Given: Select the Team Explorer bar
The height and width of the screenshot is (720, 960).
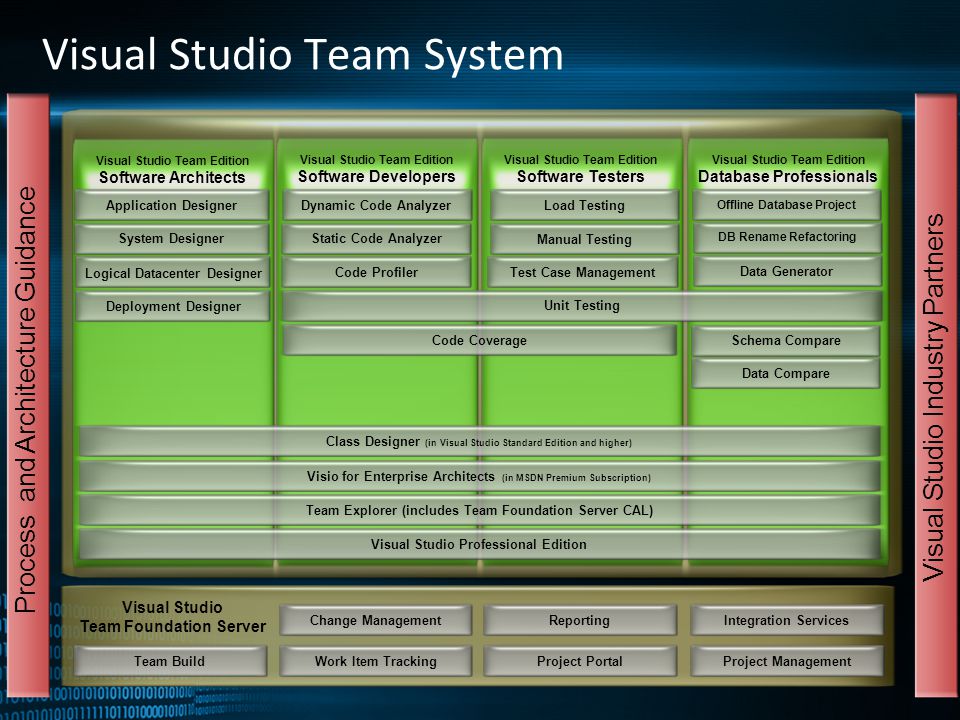Looking at the screenshot, I should pyautogui.click(x=479, y=511).
